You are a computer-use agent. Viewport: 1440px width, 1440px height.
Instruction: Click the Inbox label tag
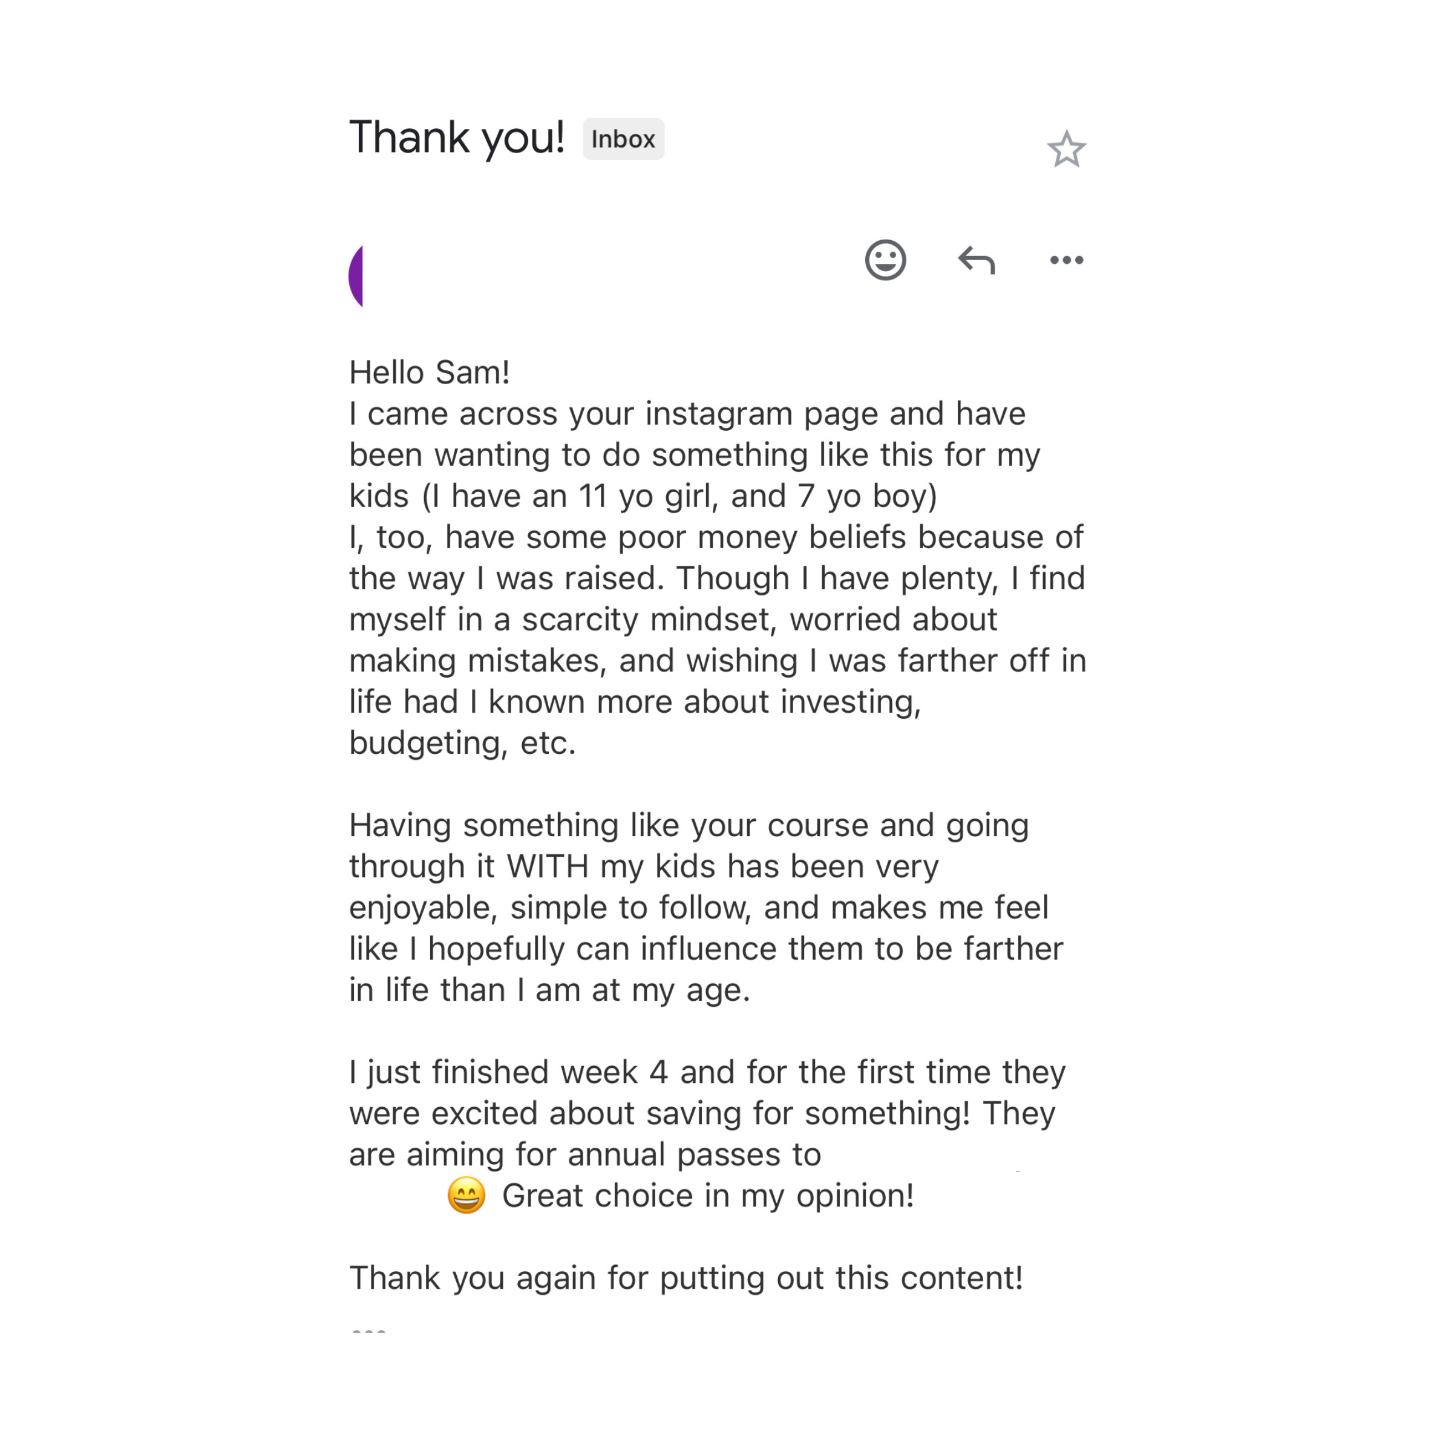623,139
